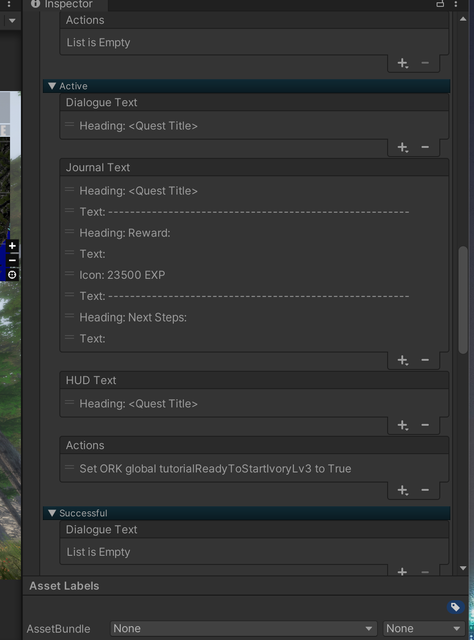Add item to Active Dialogue Text list

[403, 147]
